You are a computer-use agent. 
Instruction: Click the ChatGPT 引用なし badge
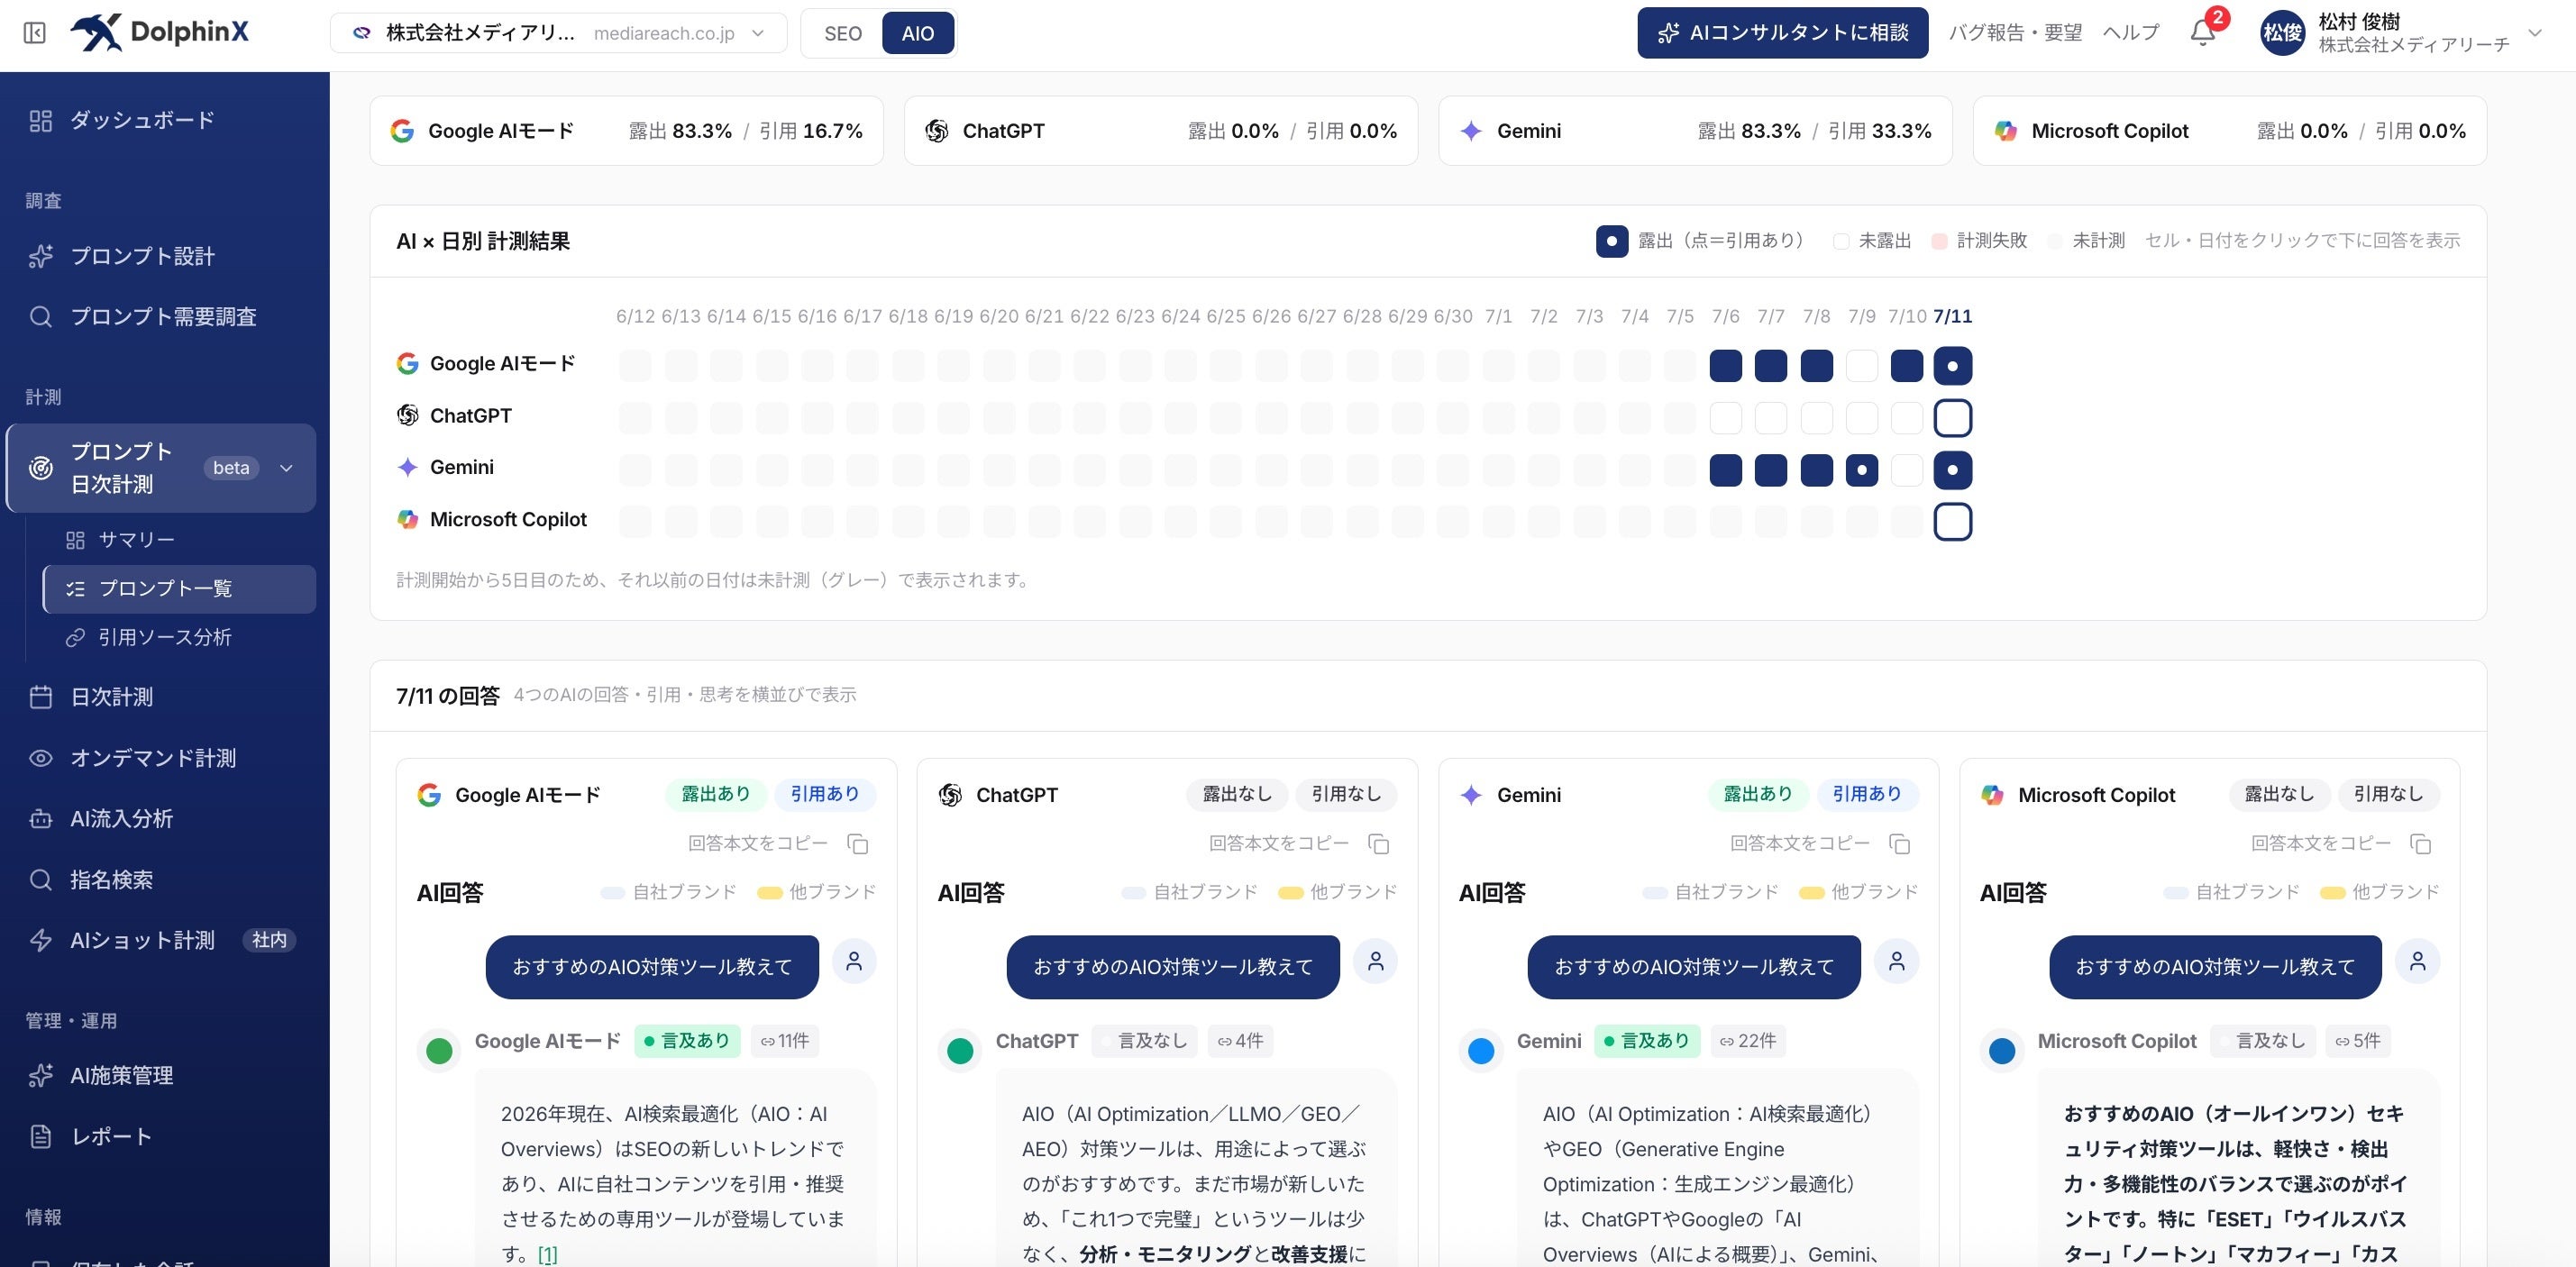pyautogui.click(x=1346, y=794)
